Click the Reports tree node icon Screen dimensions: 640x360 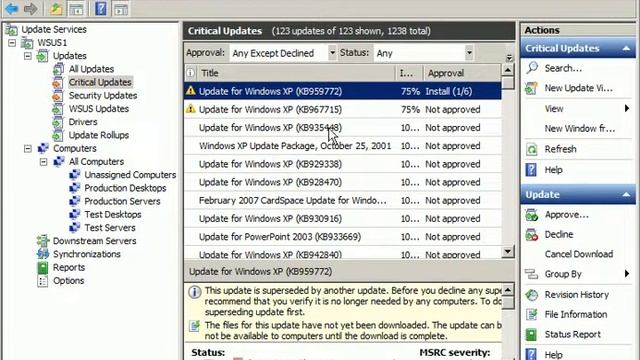(x=43, y=267)
